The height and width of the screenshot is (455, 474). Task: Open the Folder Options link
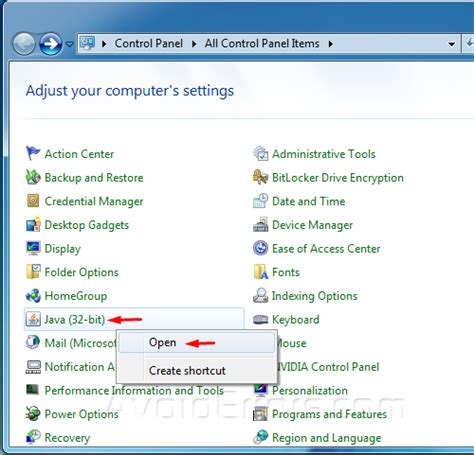click(x=82, y=272)
